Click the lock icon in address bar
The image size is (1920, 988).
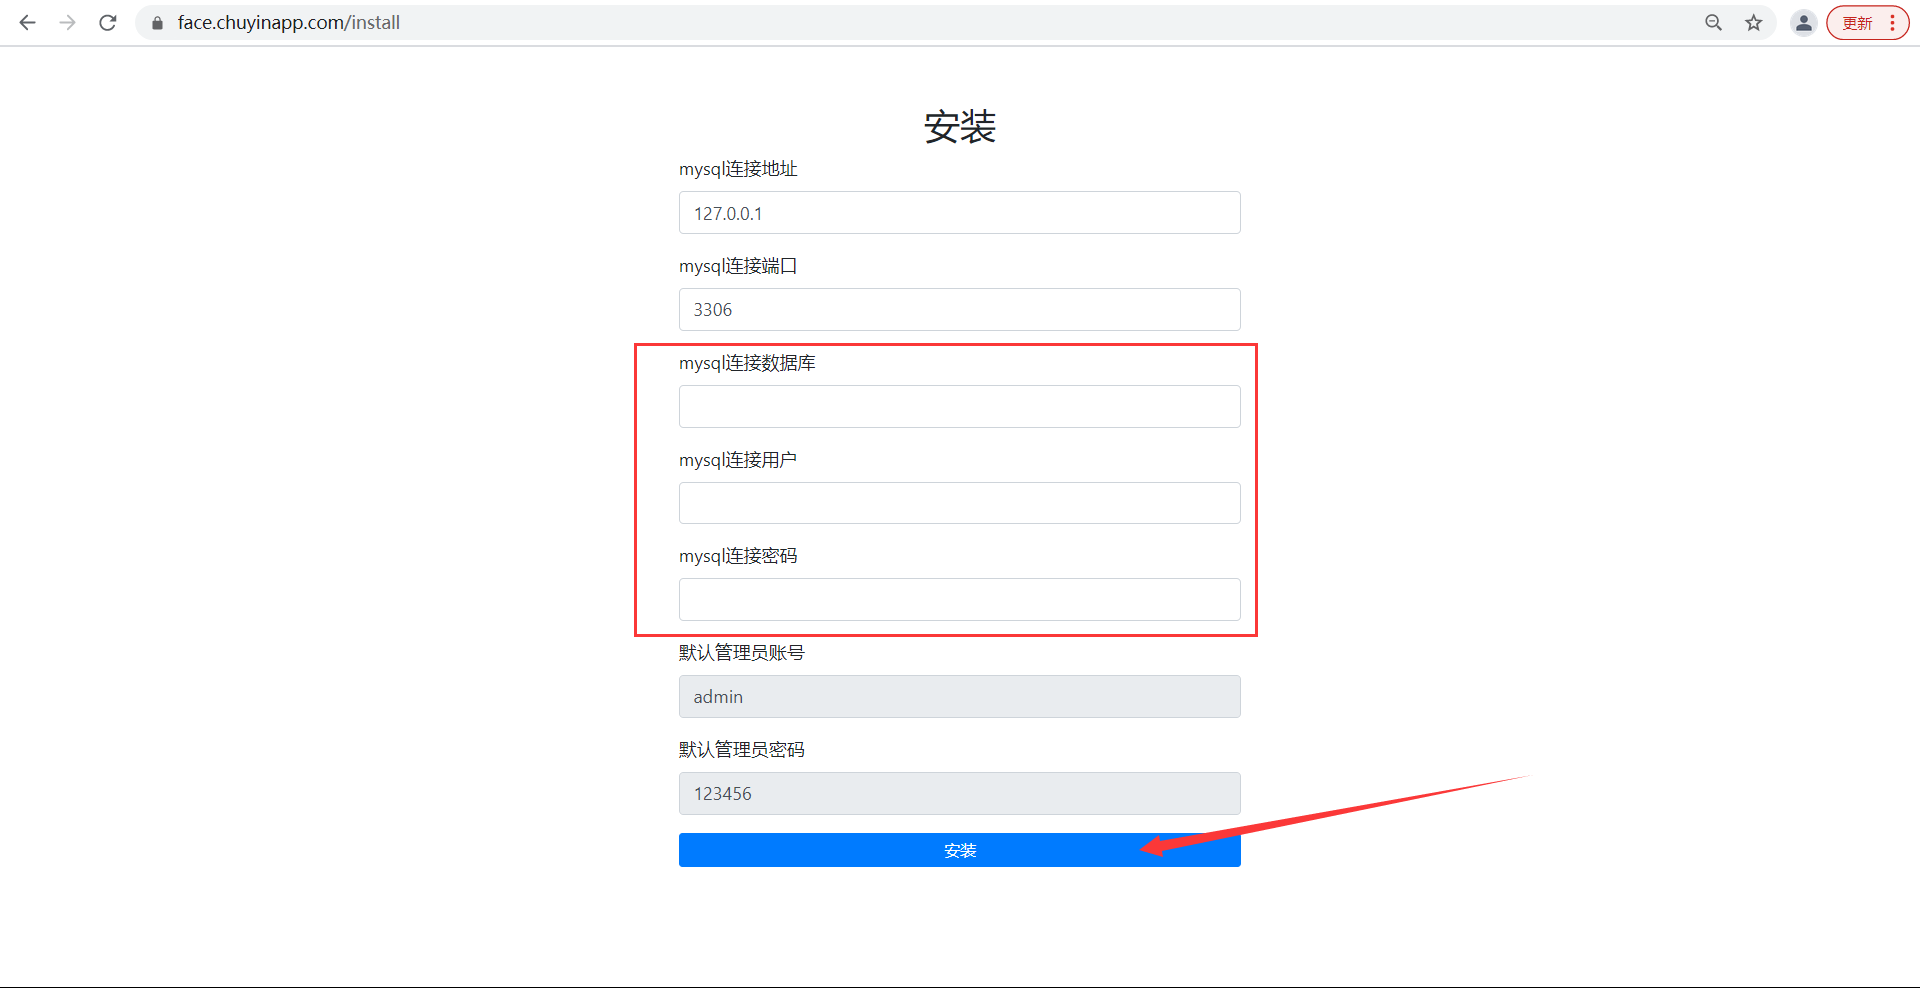pos(157,22)
